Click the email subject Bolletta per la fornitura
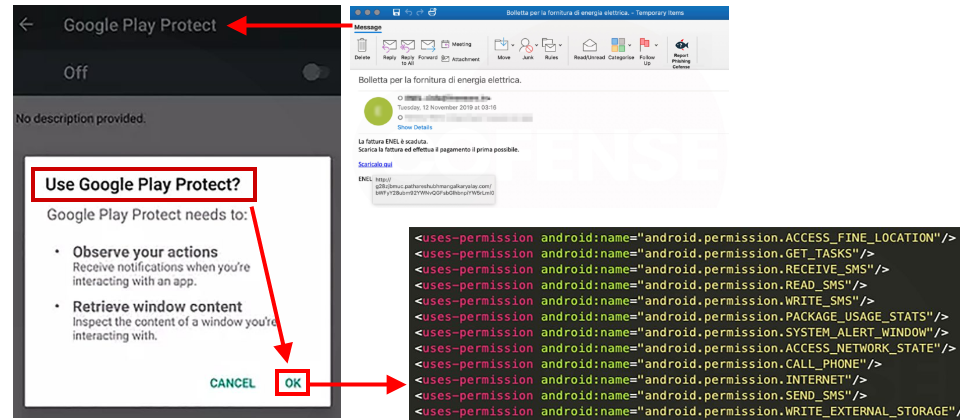This screenshot has width=960, height=420. point(440,80)
